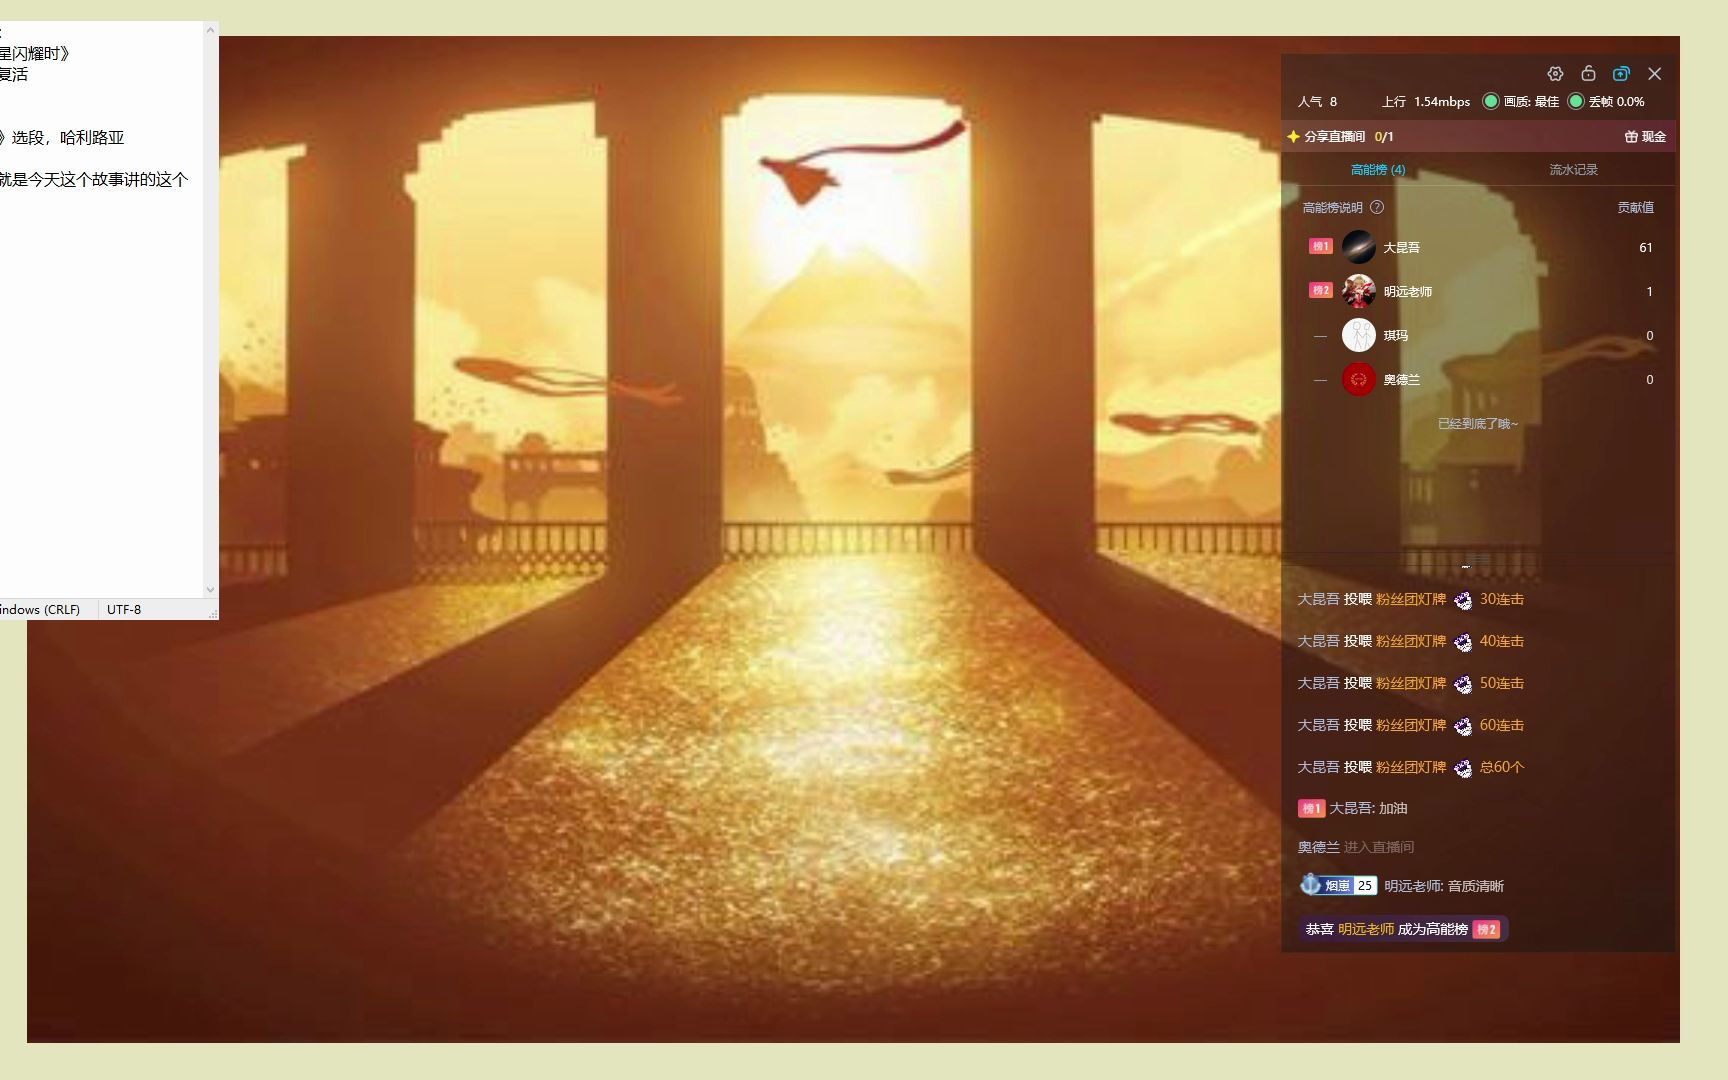Toggle the lock icon on the panel
Image resolution: width=1728 pixels, height=1080 pixels.
pyautogui.click(x=1588, y=73)
